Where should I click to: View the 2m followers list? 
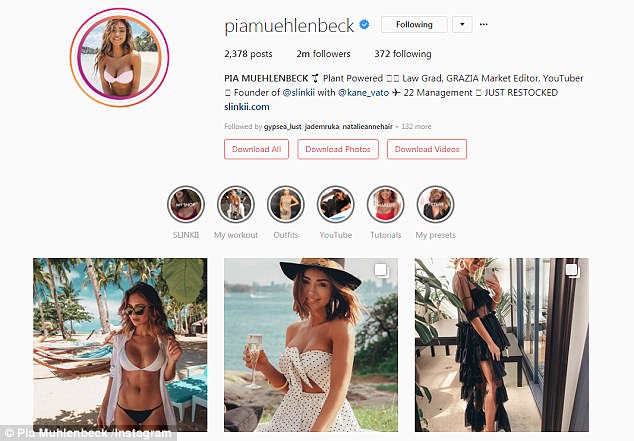(x=323, y=54)
